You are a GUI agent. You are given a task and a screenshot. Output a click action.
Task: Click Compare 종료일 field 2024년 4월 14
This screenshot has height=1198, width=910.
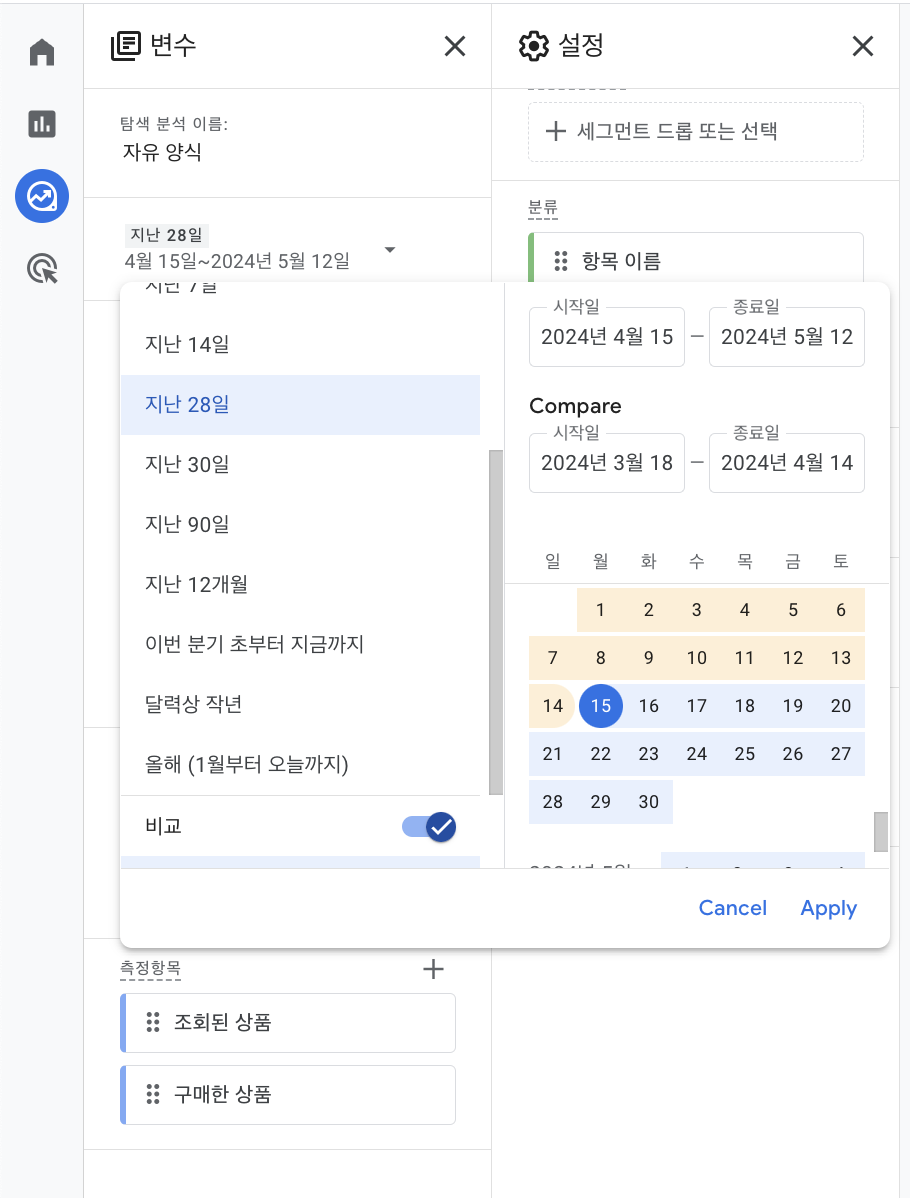coord(787,463)
